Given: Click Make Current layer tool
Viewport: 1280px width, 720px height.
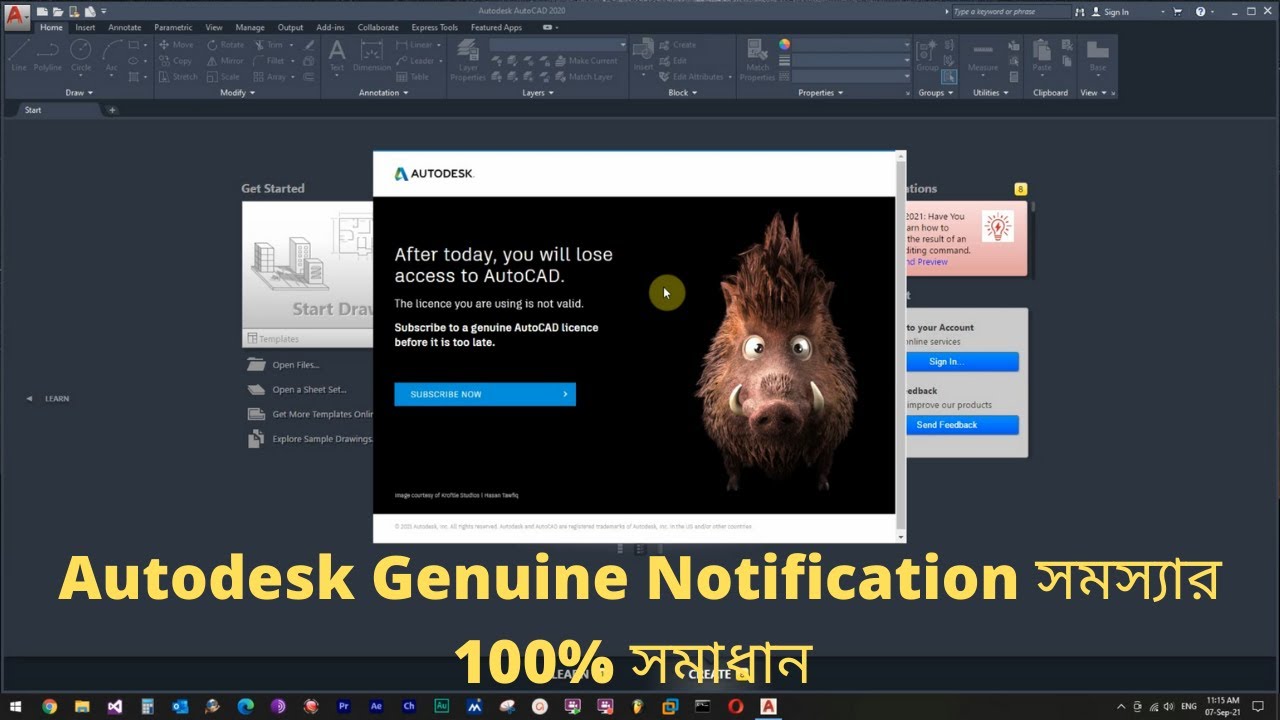Looking at the screenshot, I should [586, 61].
